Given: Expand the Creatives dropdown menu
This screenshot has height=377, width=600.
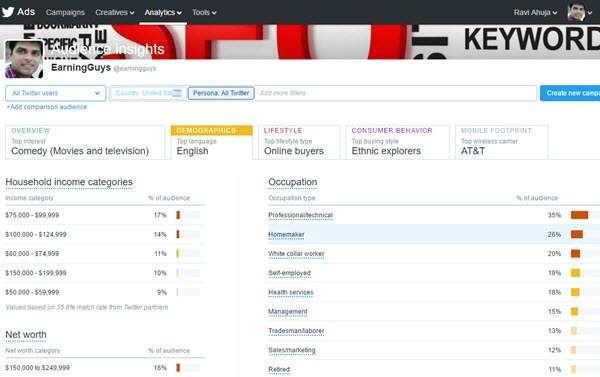Looking at the screenshot, I should click(x=114, y=12).
